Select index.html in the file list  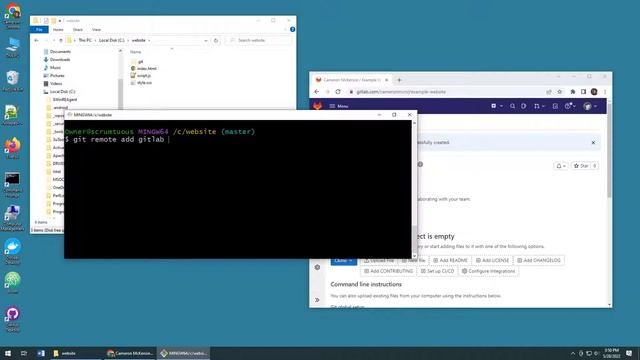(144, 69)
